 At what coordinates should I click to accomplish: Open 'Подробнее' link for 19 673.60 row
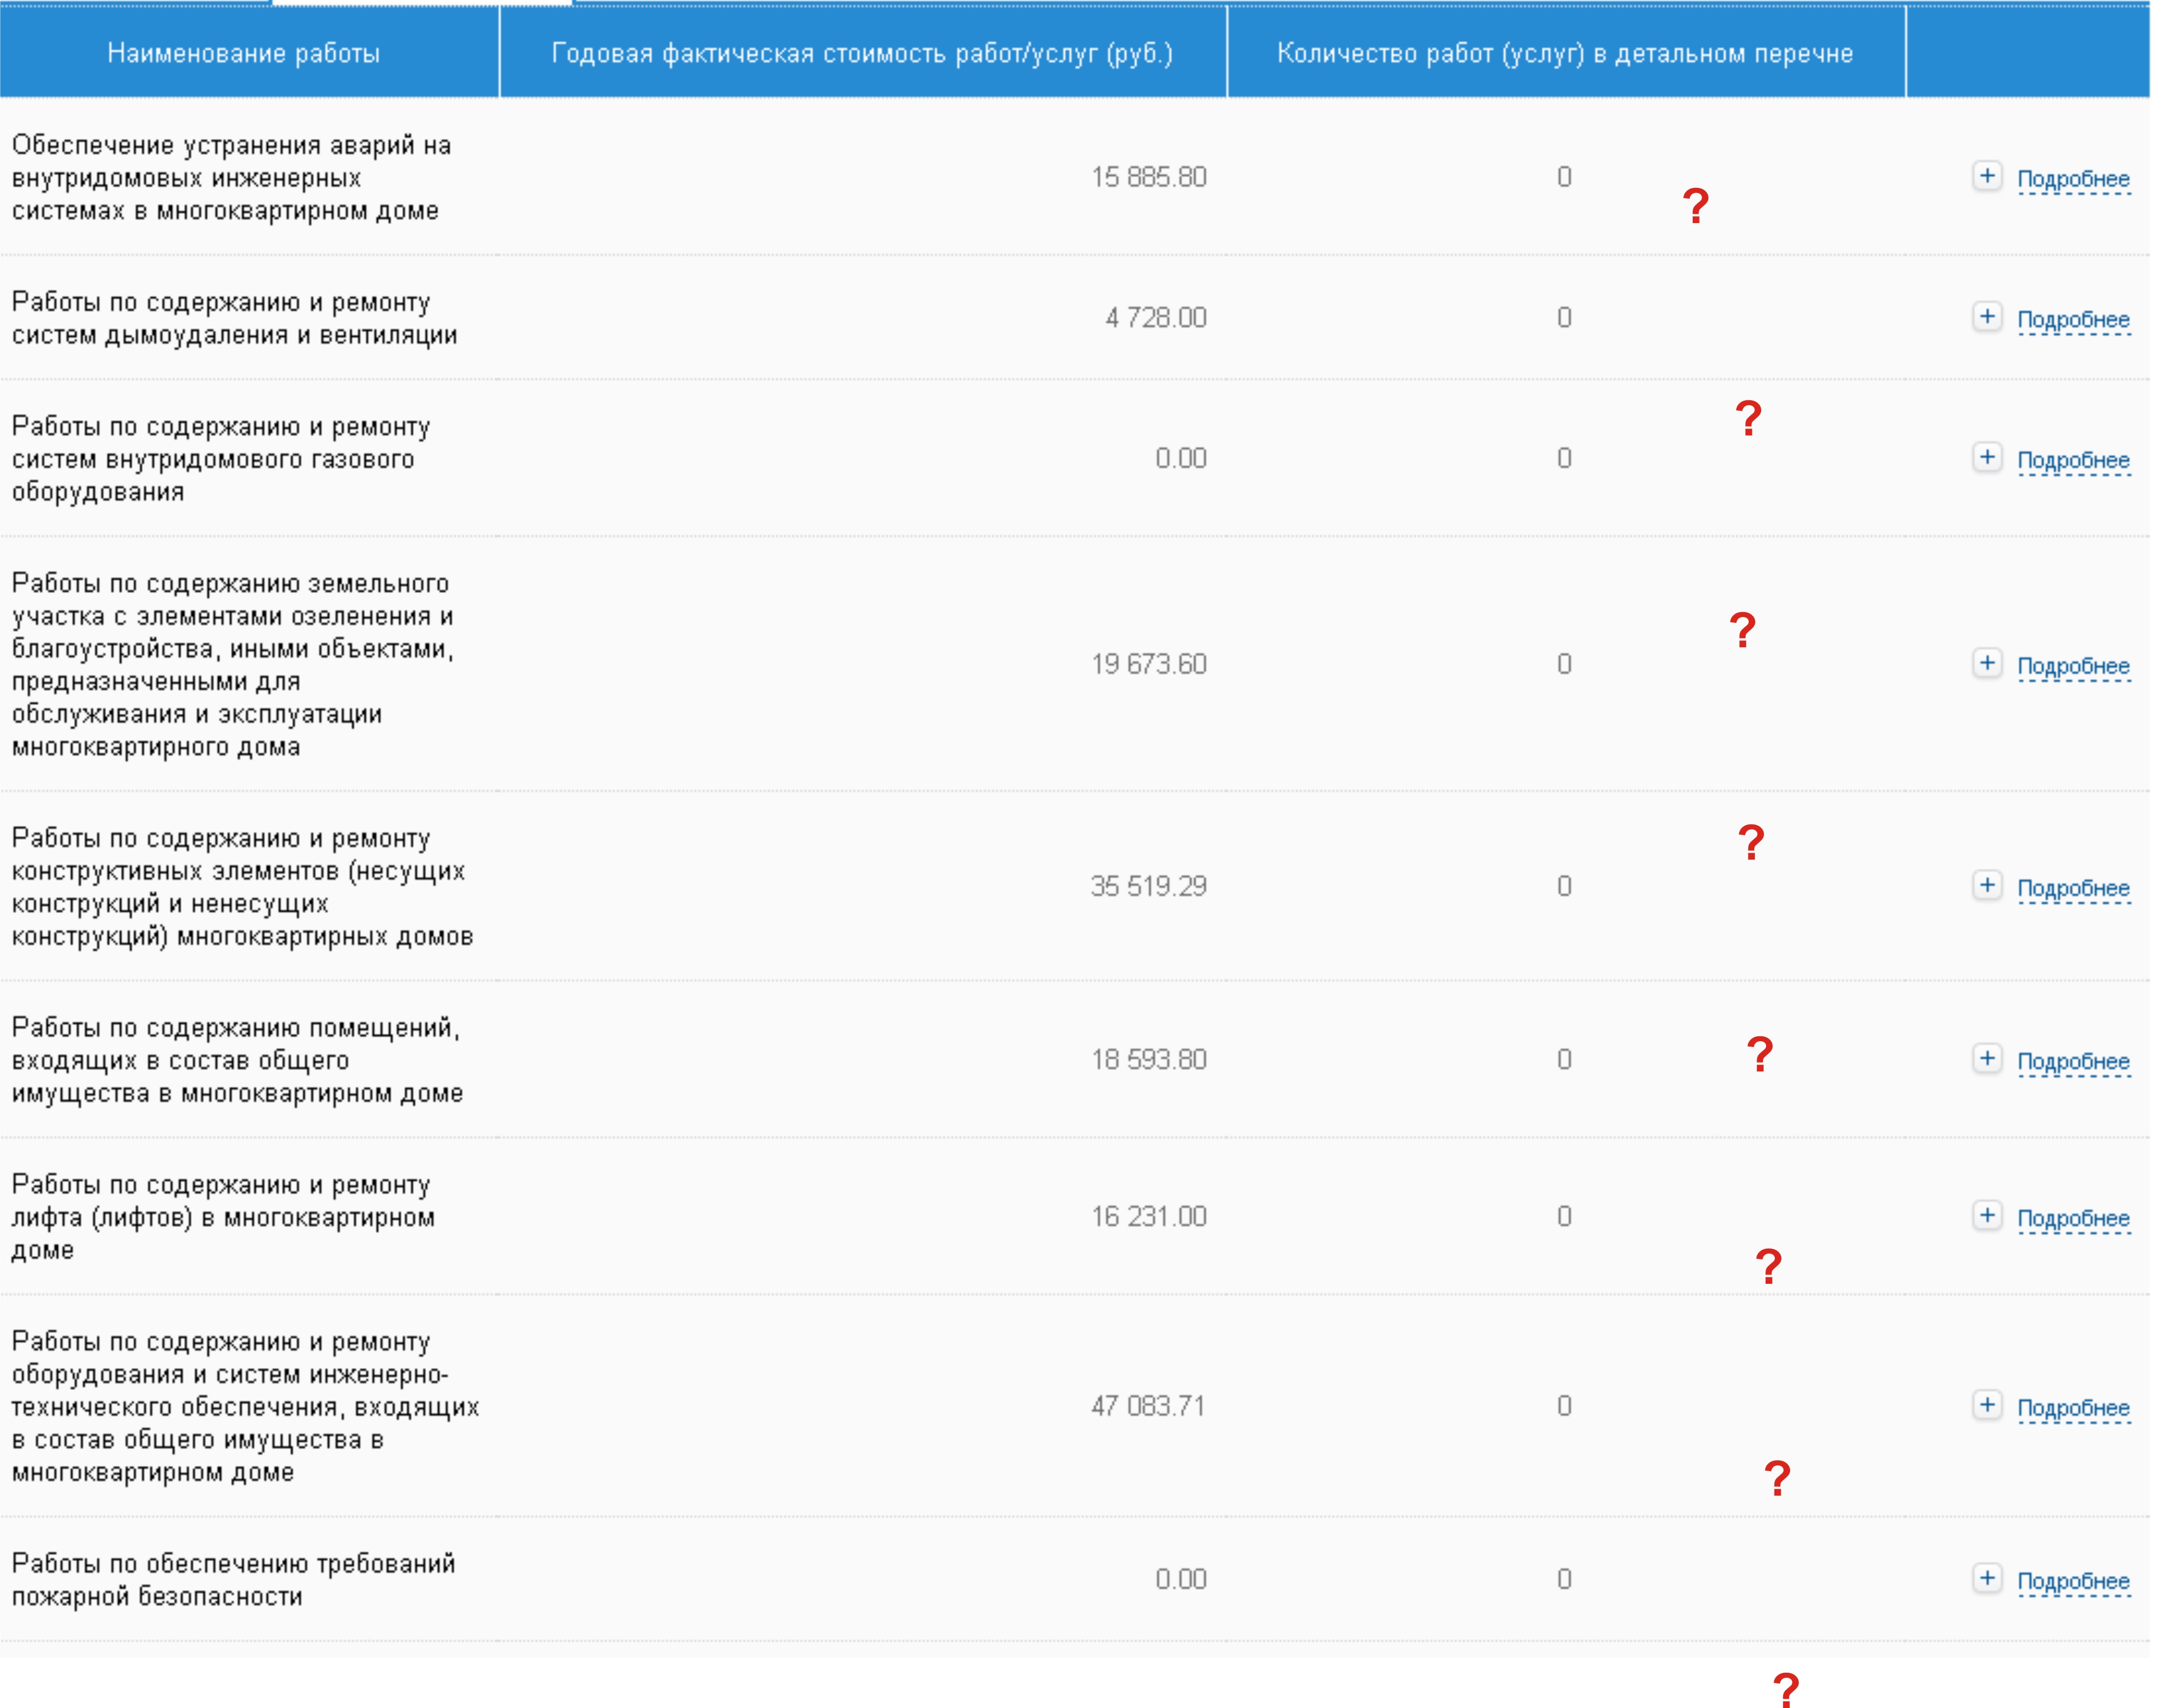pos(2073,666)
